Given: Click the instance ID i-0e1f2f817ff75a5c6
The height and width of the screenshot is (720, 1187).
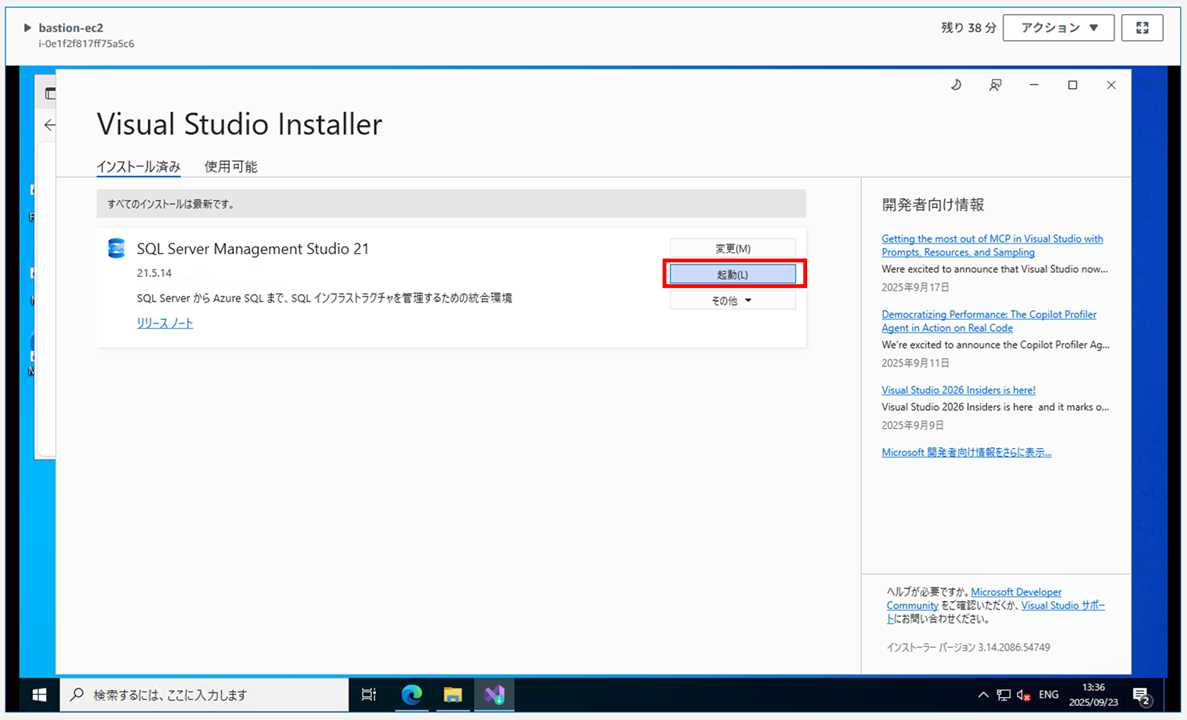Looking at the screenshot, I should click(86, 44).
